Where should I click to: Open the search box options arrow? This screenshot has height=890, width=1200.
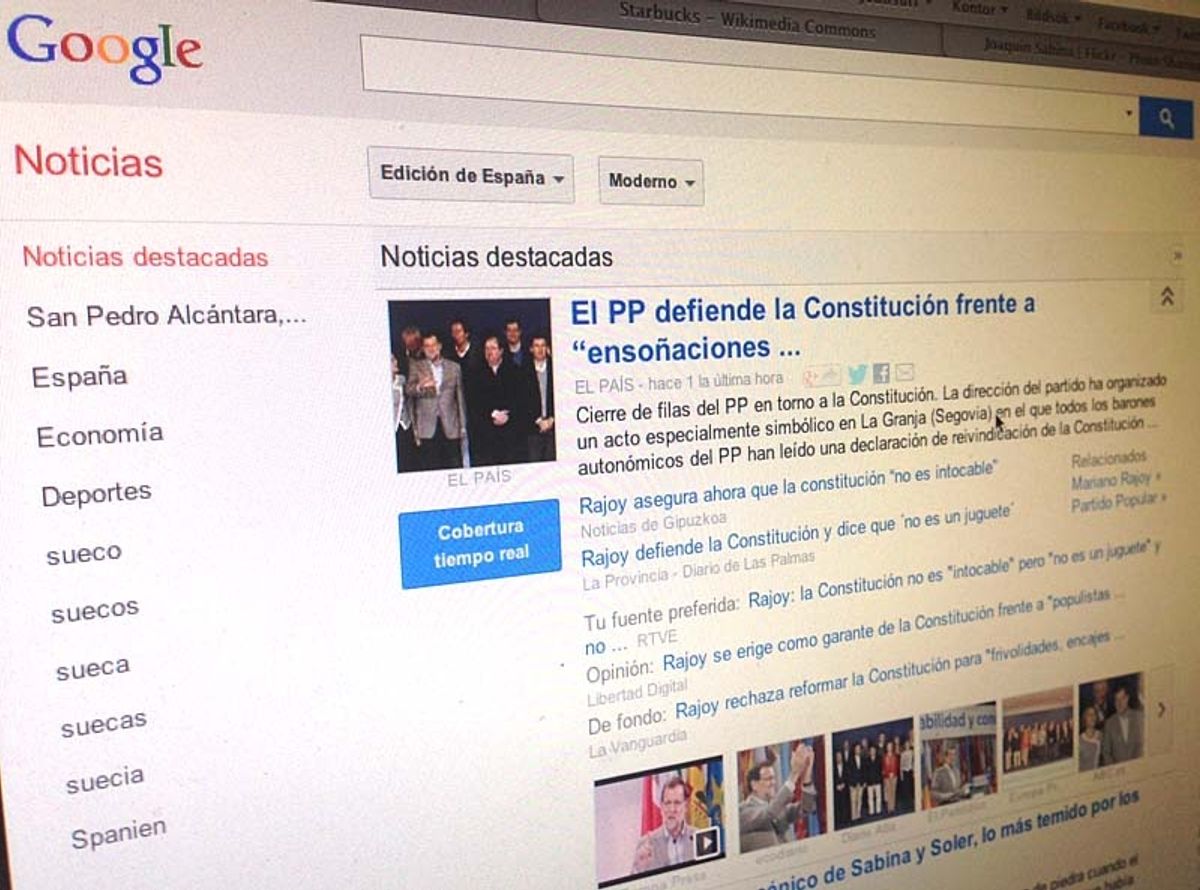(1129, 113)
